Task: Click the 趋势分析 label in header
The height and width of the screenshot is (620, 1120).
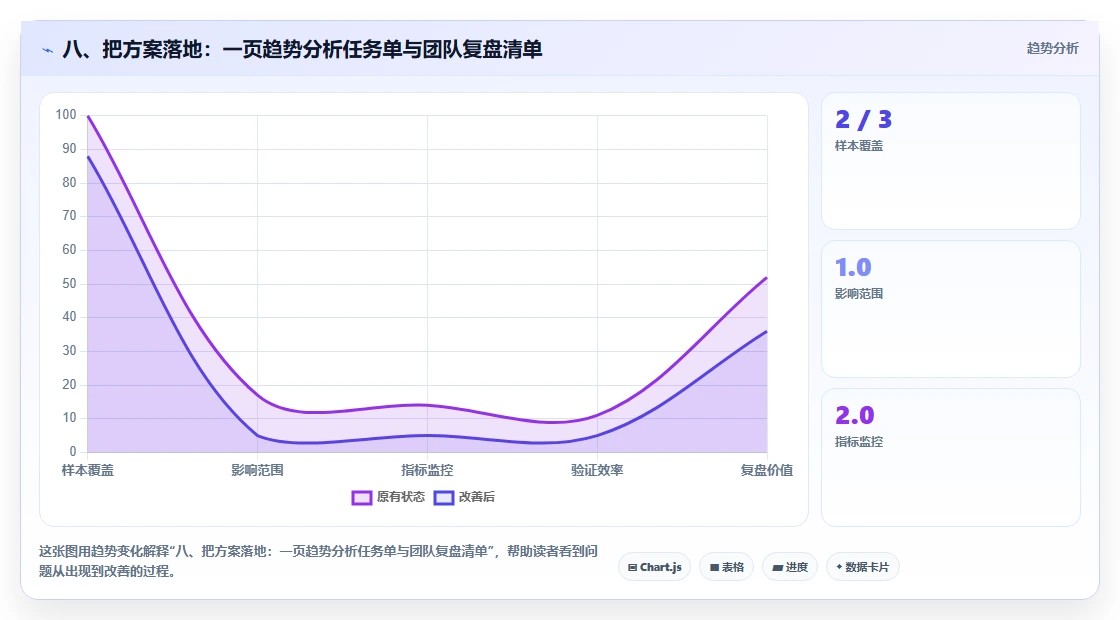Action: click(x=1052, y=49)
